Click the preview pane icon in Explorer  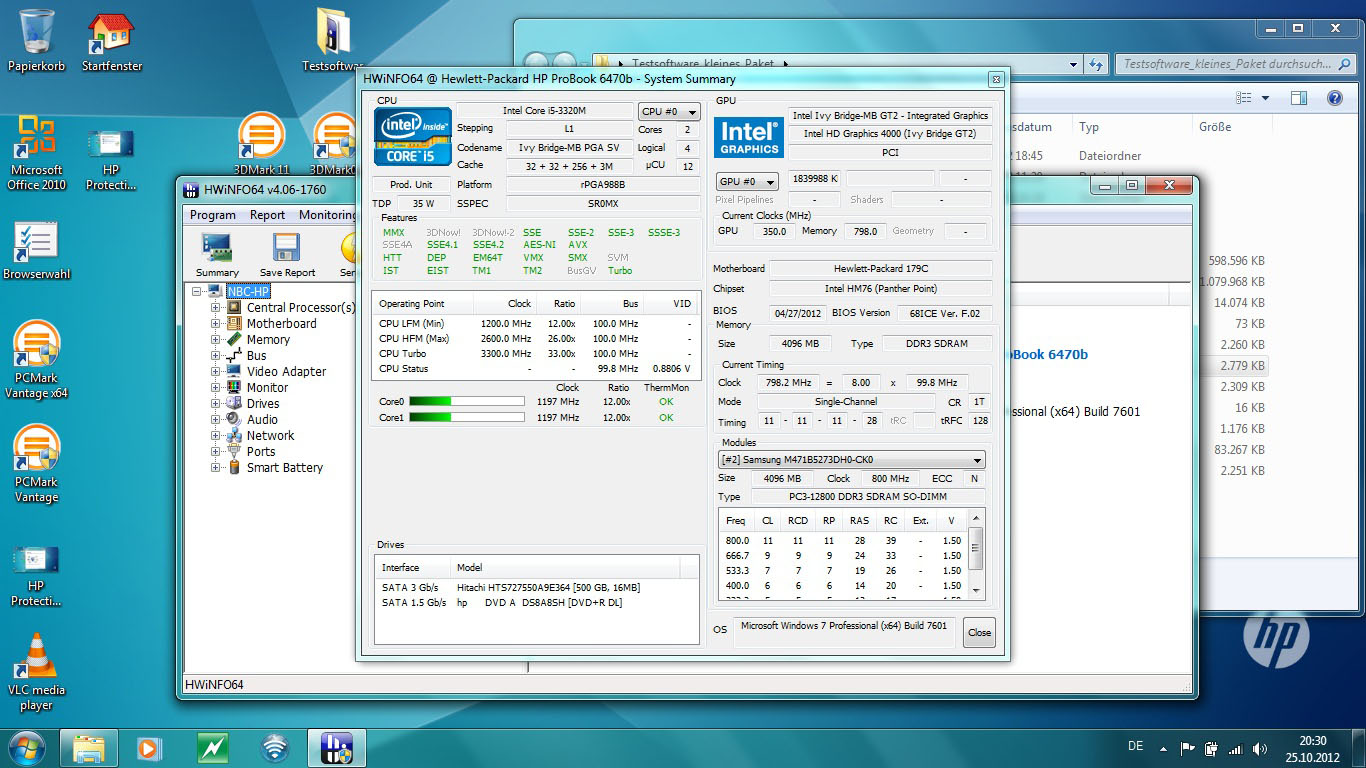point(1298,98)
